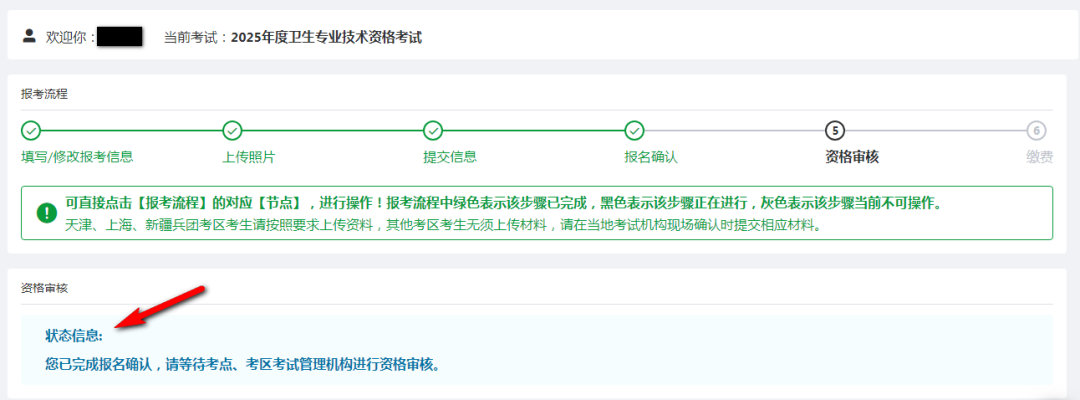This screenshot has width=1080, height=400.
Task: Click the 欢迎你 greeting text
Action: pyautogui.click(x=70, y=37)
